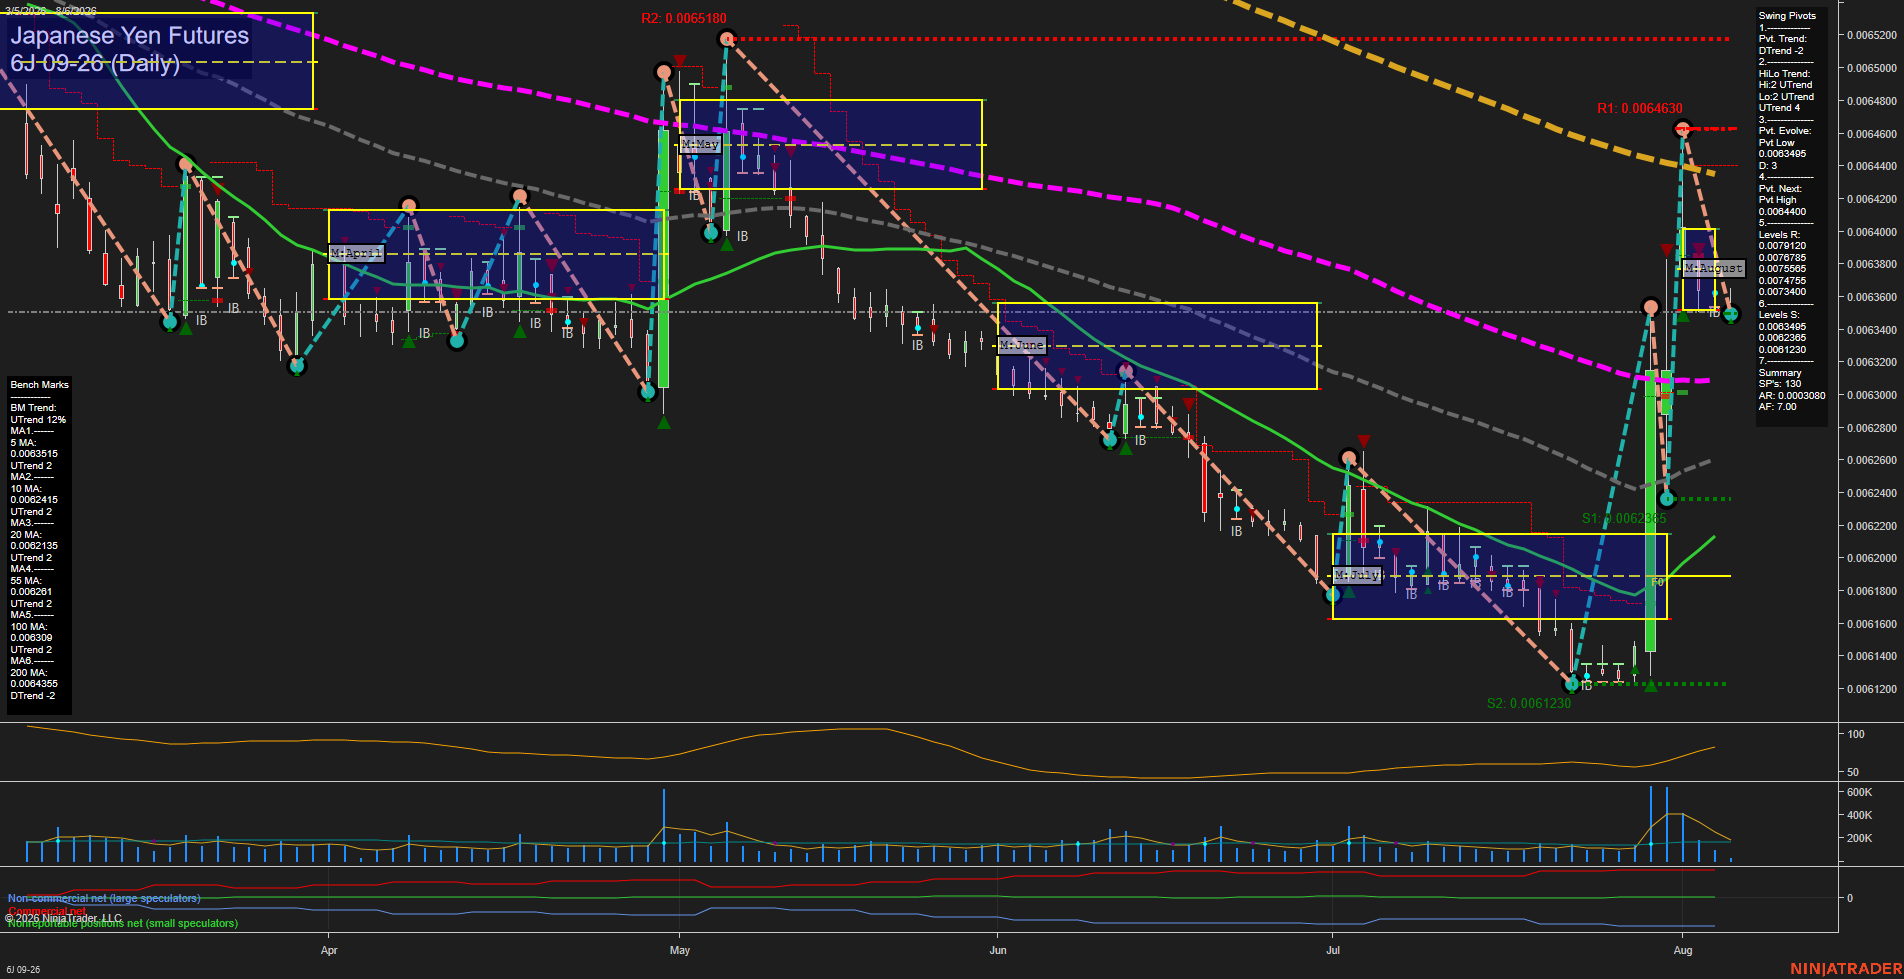Click resistance level value 0.0079120

pos(1782,246)
